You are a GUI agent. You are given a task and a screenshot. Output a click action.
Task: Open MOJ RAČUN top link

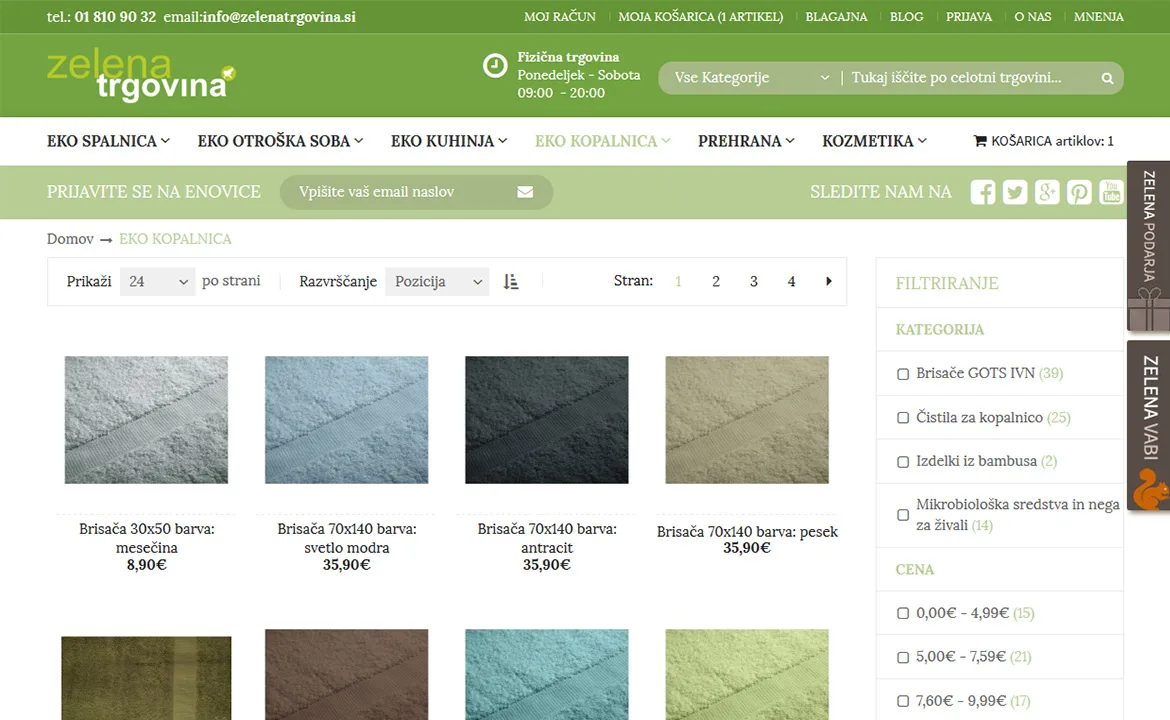point(560,16)
